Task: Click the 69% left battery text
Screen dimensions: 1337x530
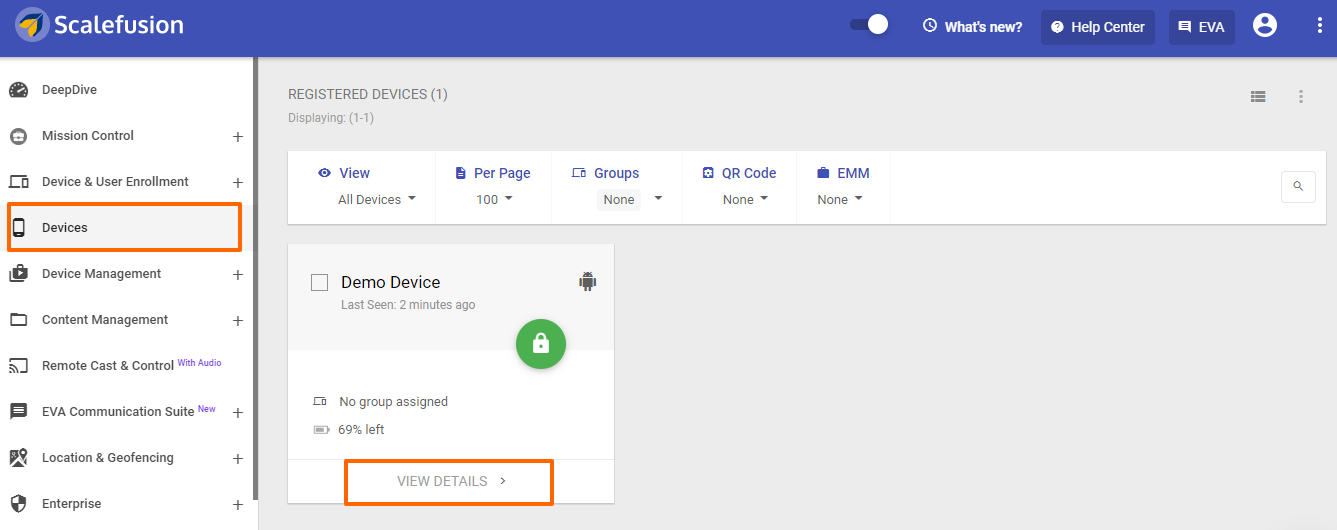Action: pyautogui.click(x=361, y=430)
